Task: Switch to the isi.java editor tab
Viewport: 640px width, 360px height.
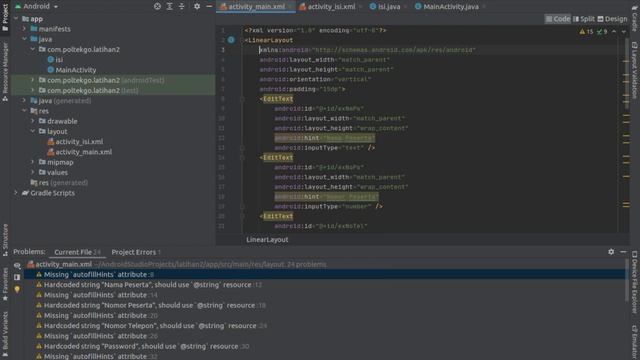Action: click(388, 7)
